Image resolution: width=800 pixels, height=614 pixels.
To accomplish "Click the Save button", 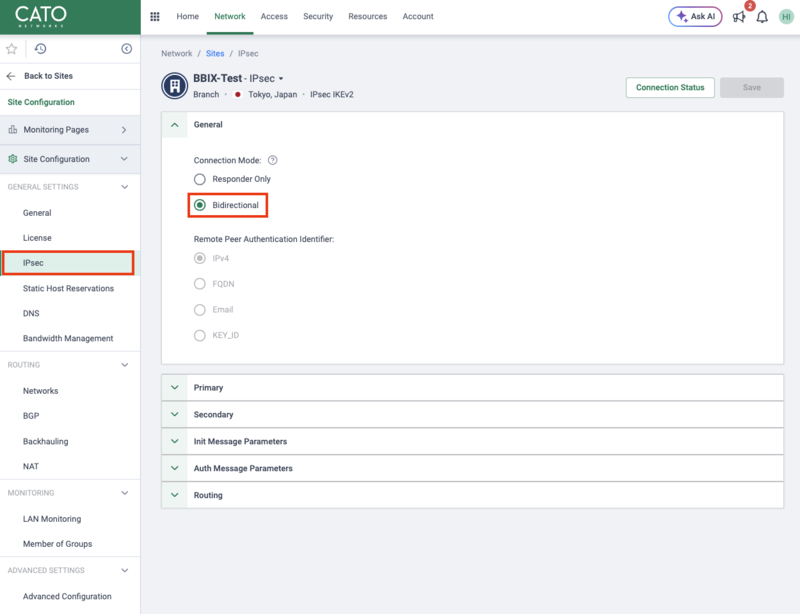I will click(x=752, y=87).
